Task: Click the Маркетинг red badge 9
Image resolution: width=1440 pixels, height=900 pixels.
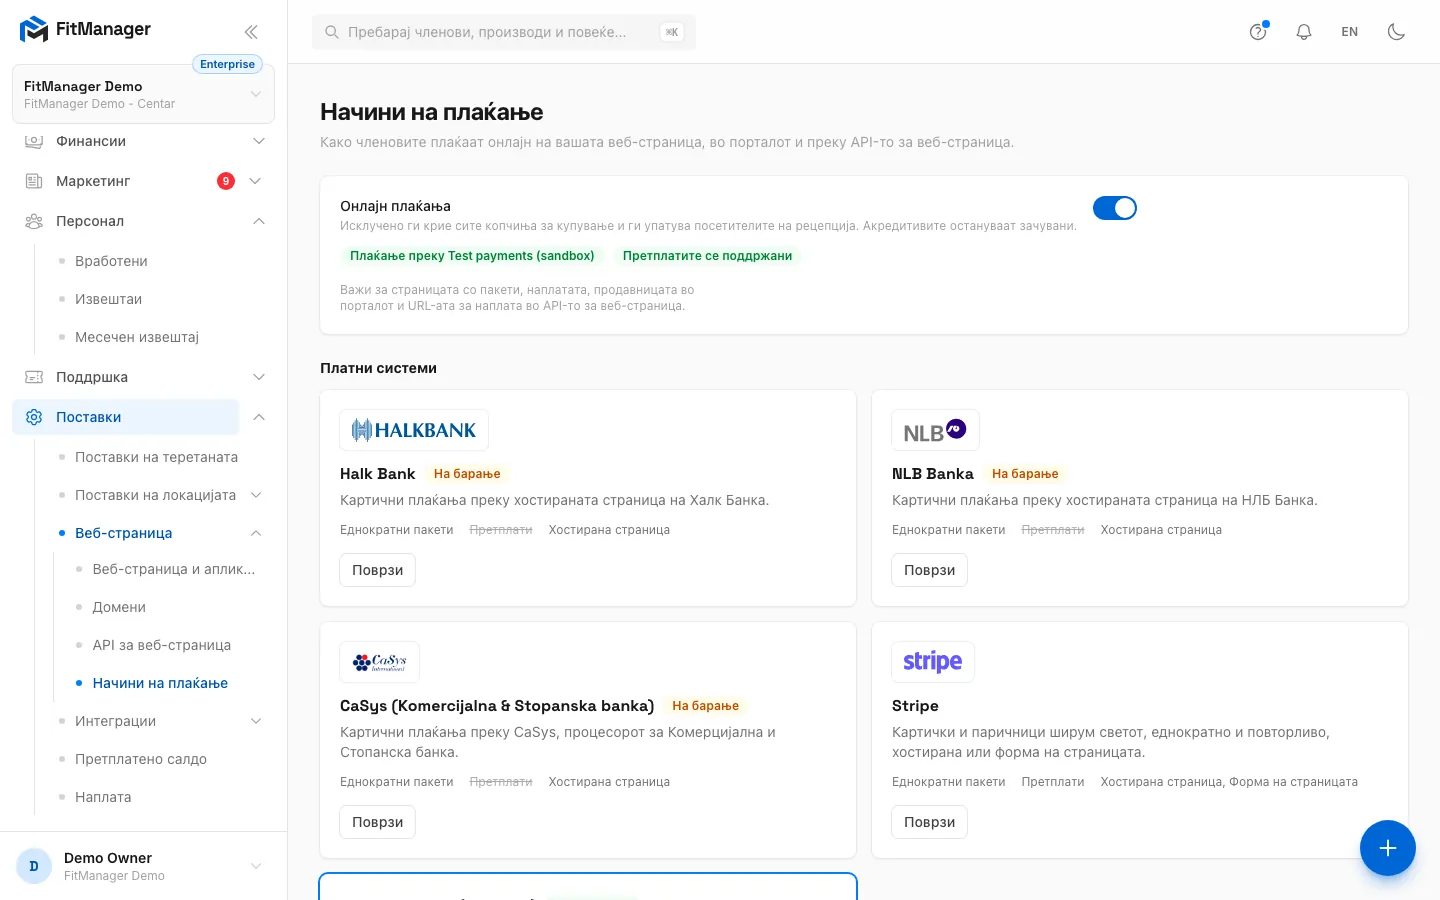Action: 226,181
